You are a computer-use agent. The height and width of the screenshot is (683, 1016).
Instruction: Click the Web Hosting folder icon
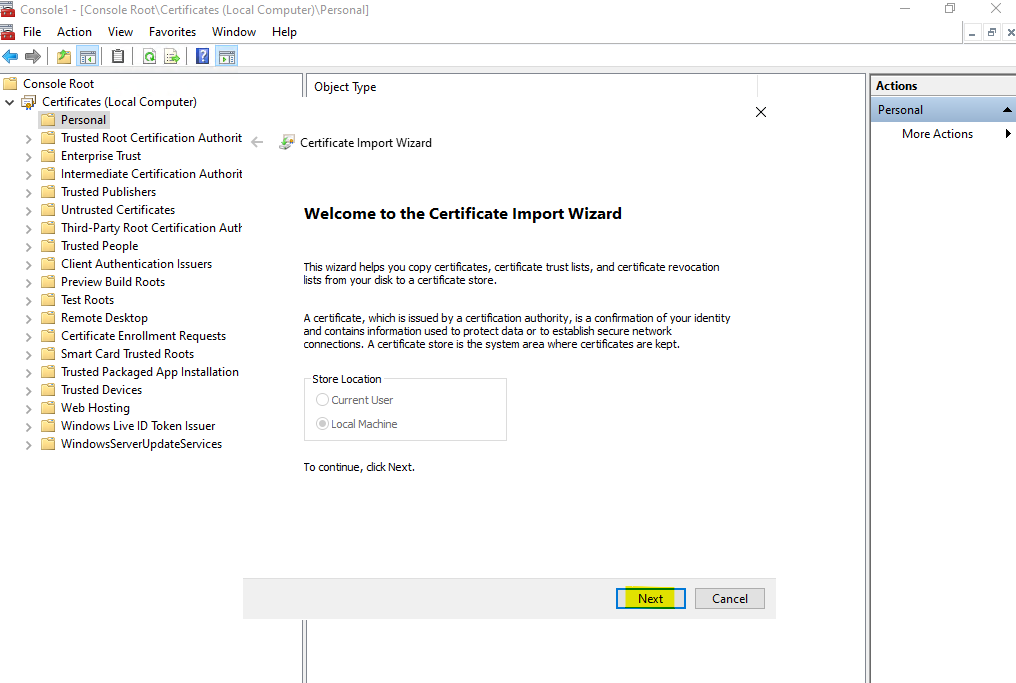(48, 408)
